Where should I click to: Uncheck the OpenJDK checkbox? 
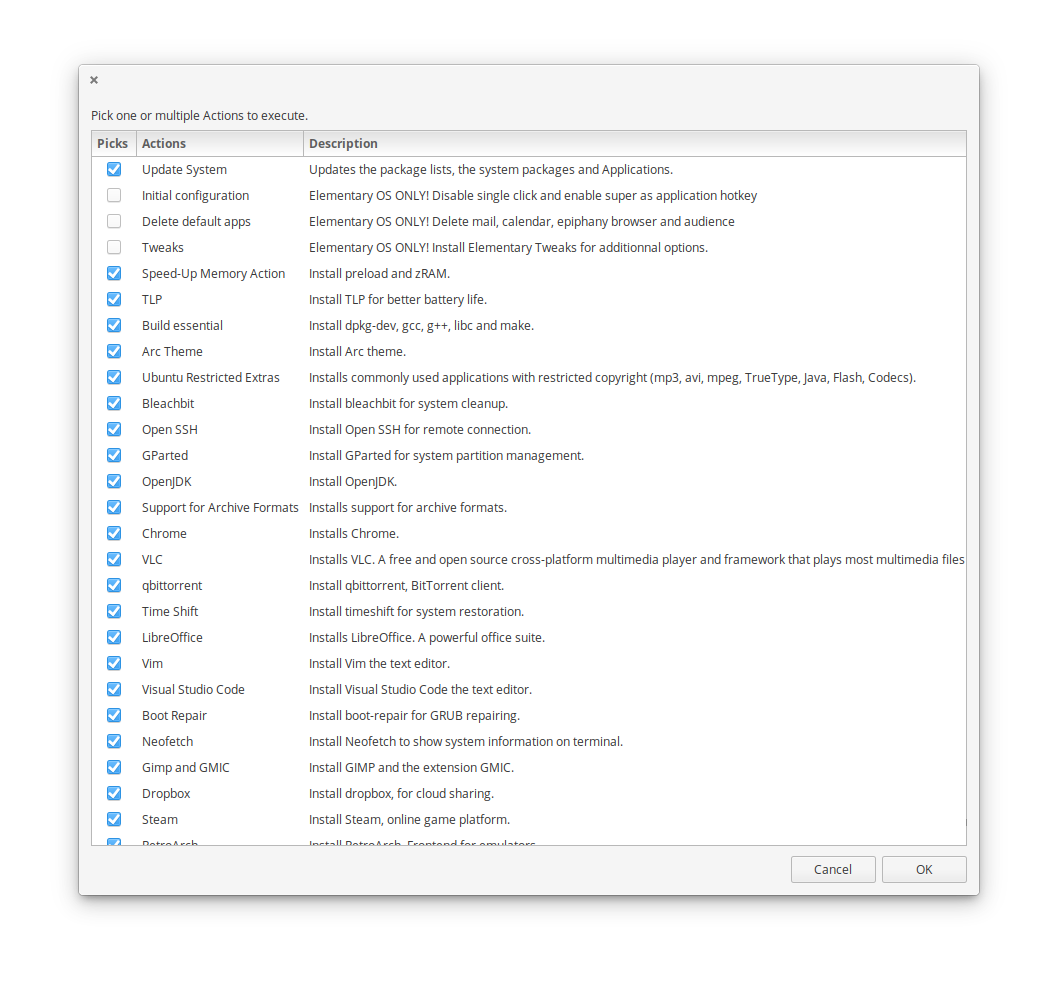coord(114,481)
